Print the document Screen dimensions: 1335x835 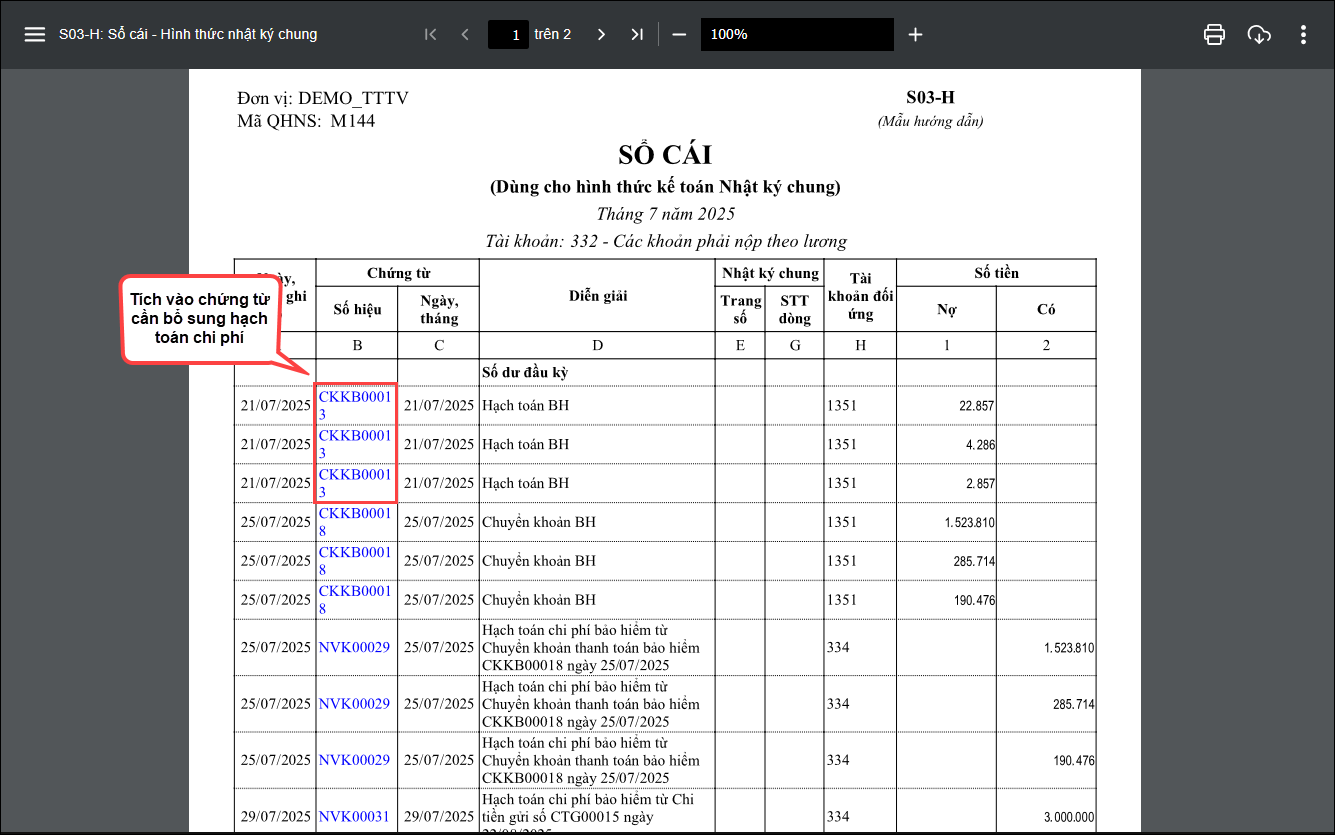1214,34
